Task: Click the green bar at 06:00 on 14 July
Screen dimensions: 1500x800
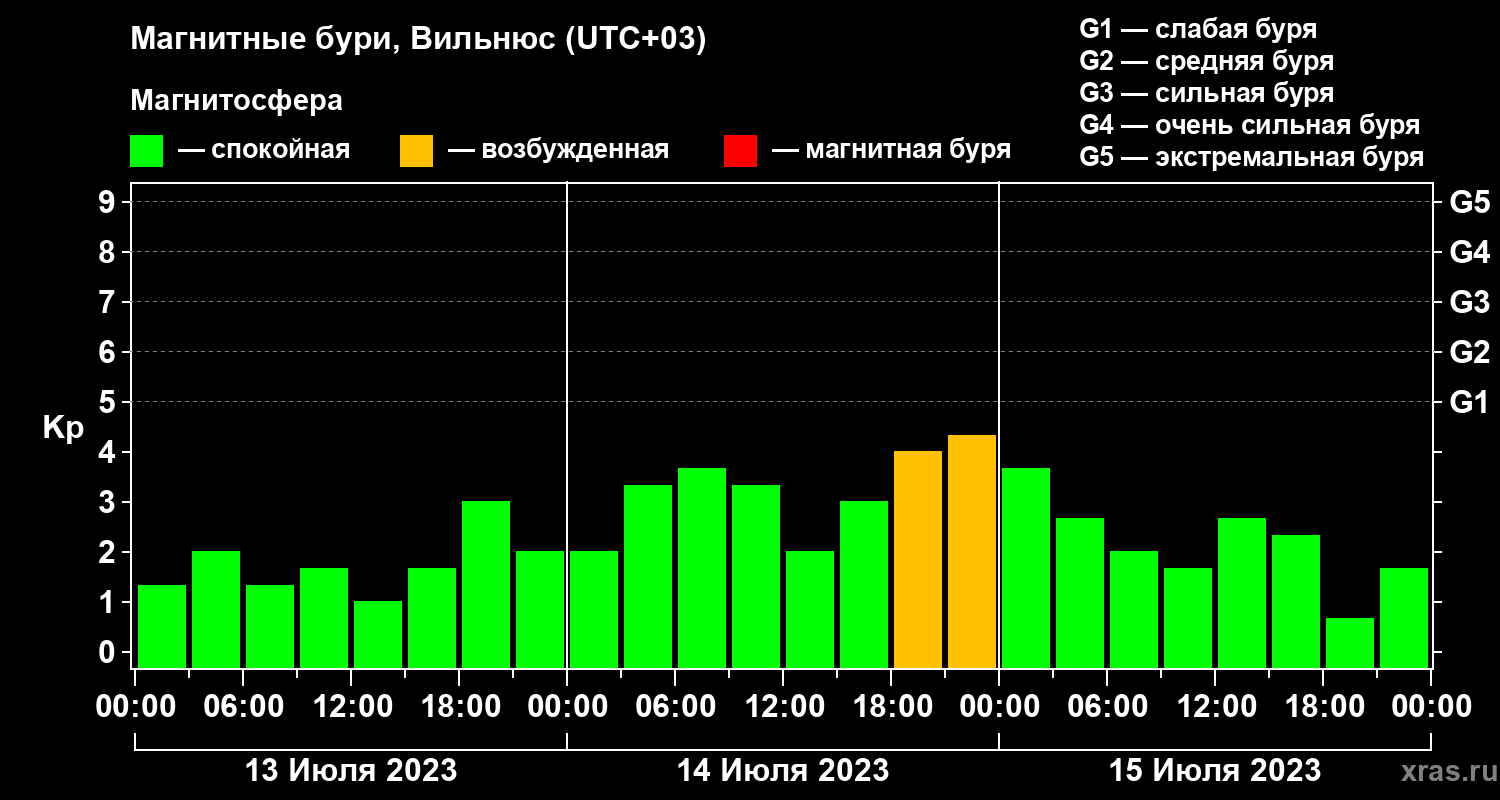Action: click(702, 568)
